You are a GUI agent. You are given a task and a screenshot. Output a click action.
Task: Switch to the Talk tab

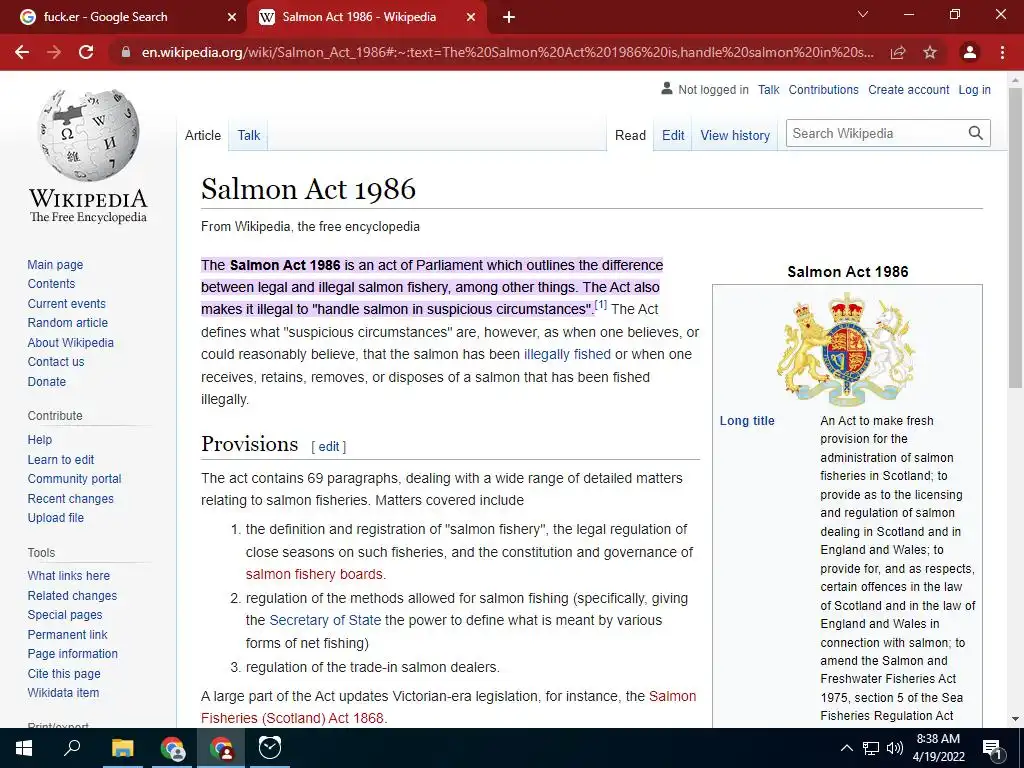[x=249, y=135]
